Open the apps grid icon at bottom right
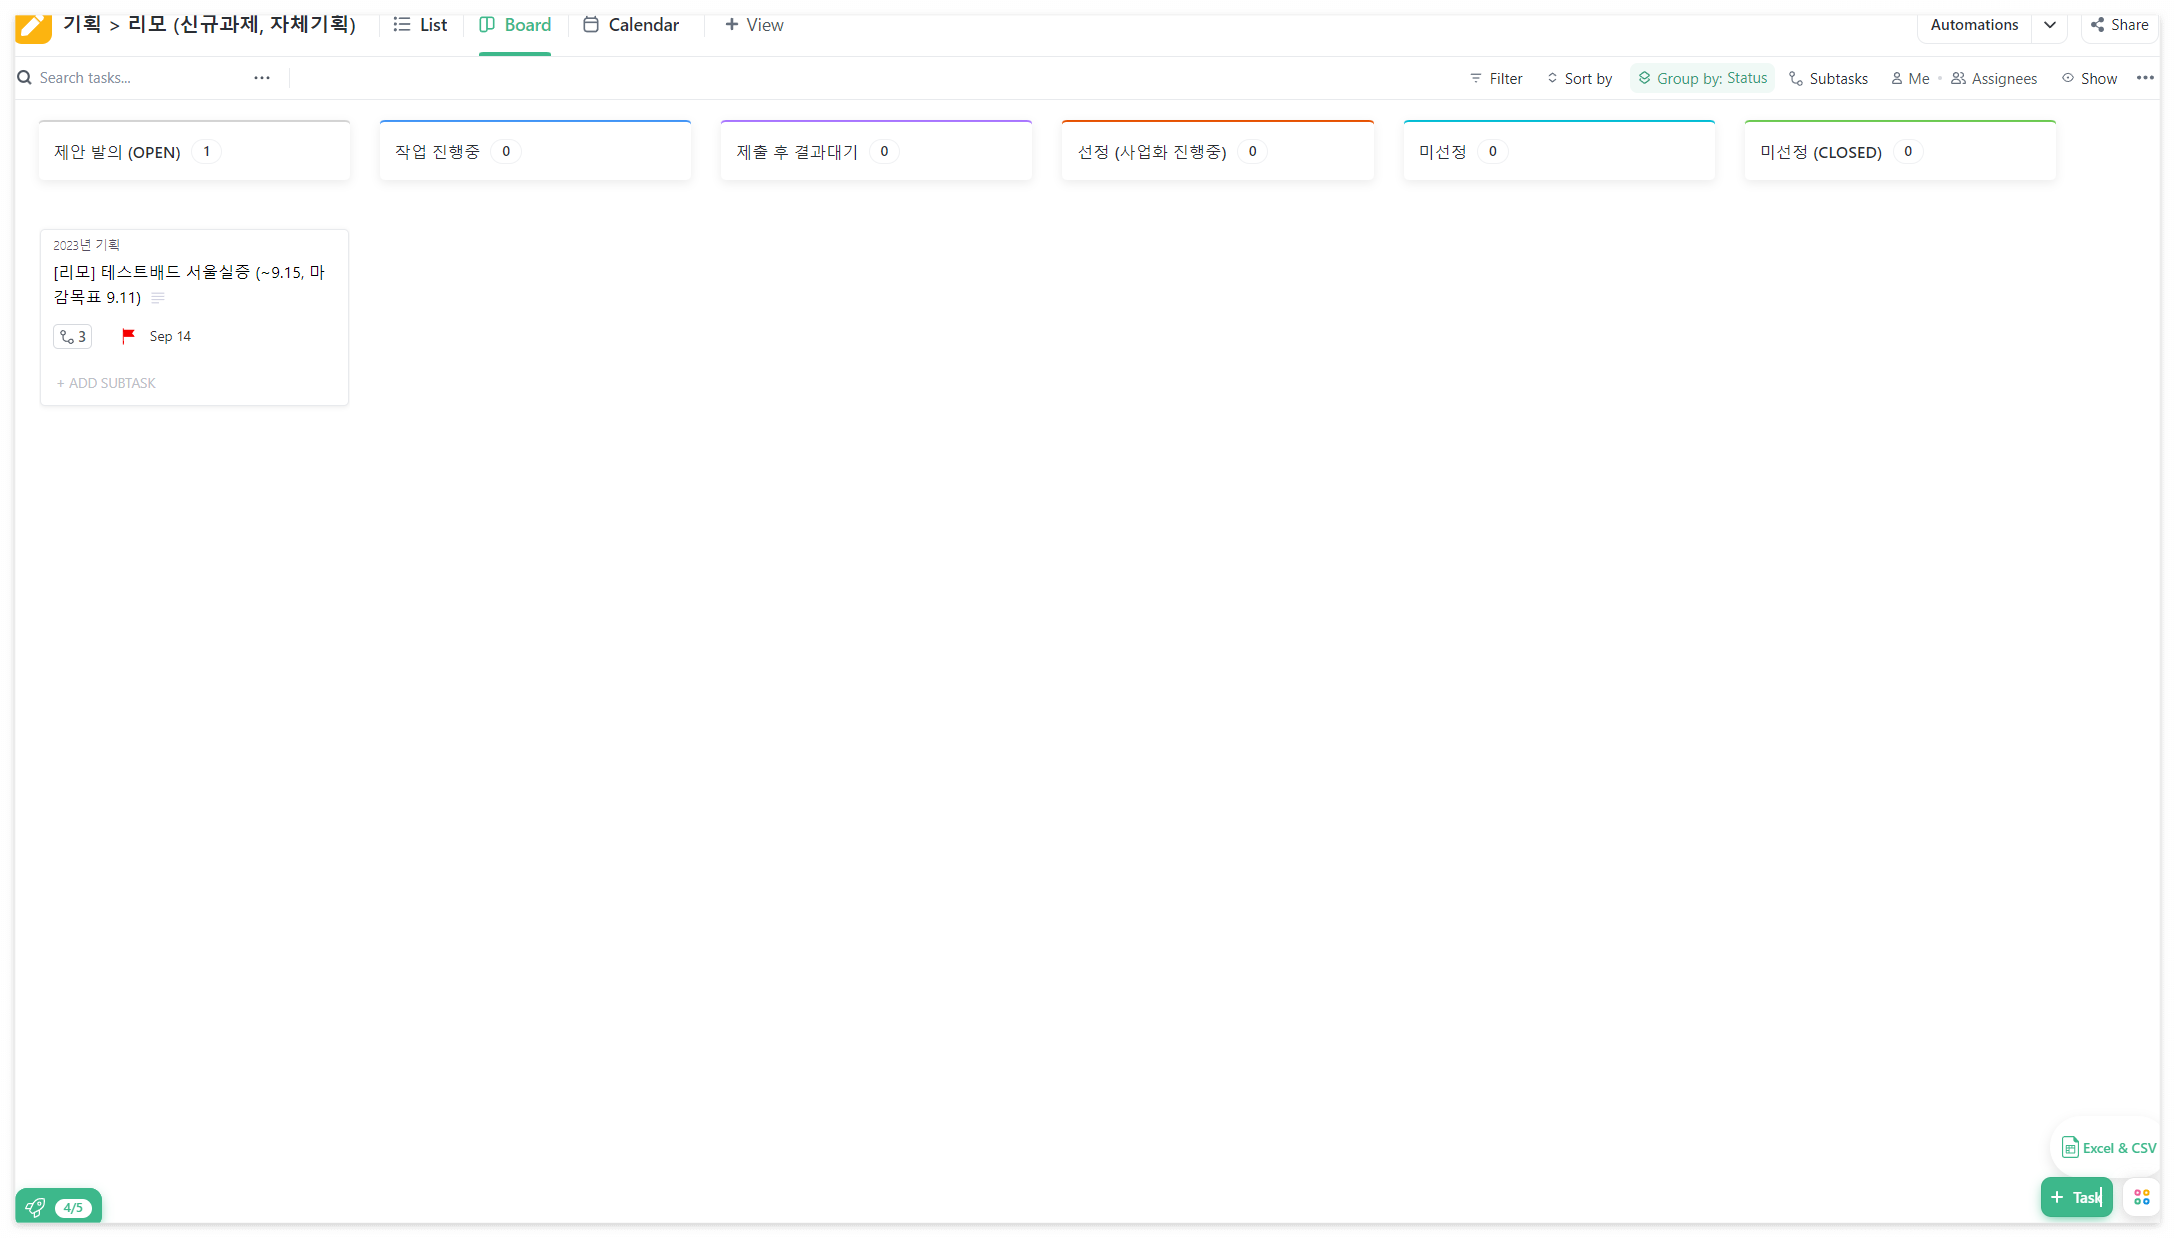The image size is (2175, 1238). coord(2141,1197)
